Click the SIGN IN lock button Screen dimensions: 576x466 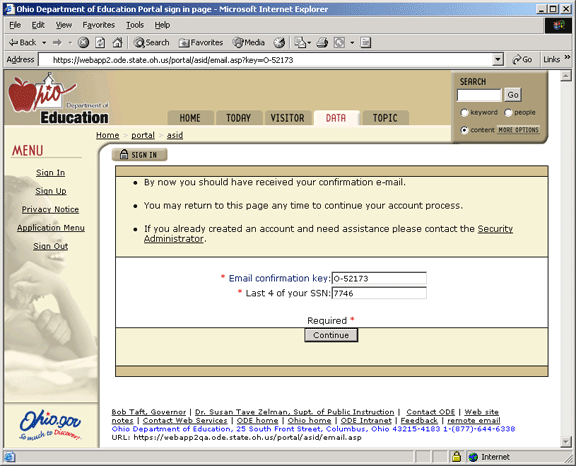[x=140, y=155]
